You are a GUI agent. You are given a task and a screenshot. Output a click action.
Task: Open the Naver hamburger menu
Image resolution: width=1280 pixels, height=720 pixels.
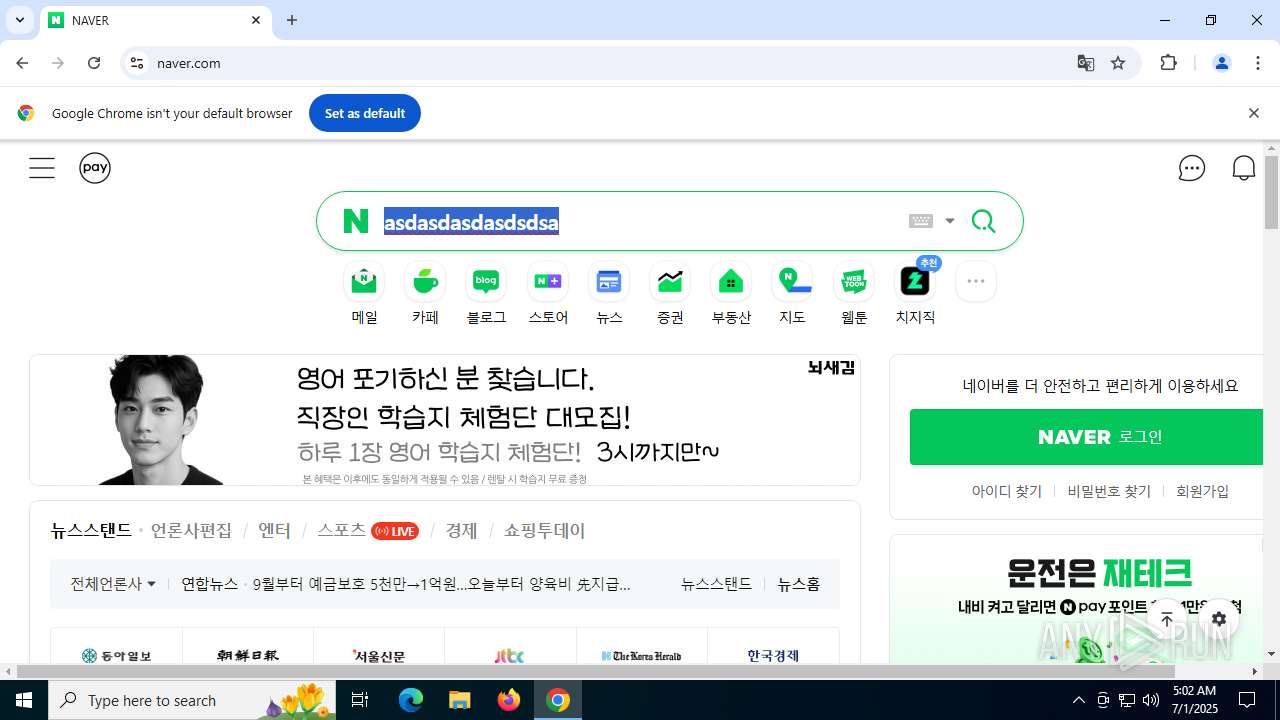click(x=42, y=168)
